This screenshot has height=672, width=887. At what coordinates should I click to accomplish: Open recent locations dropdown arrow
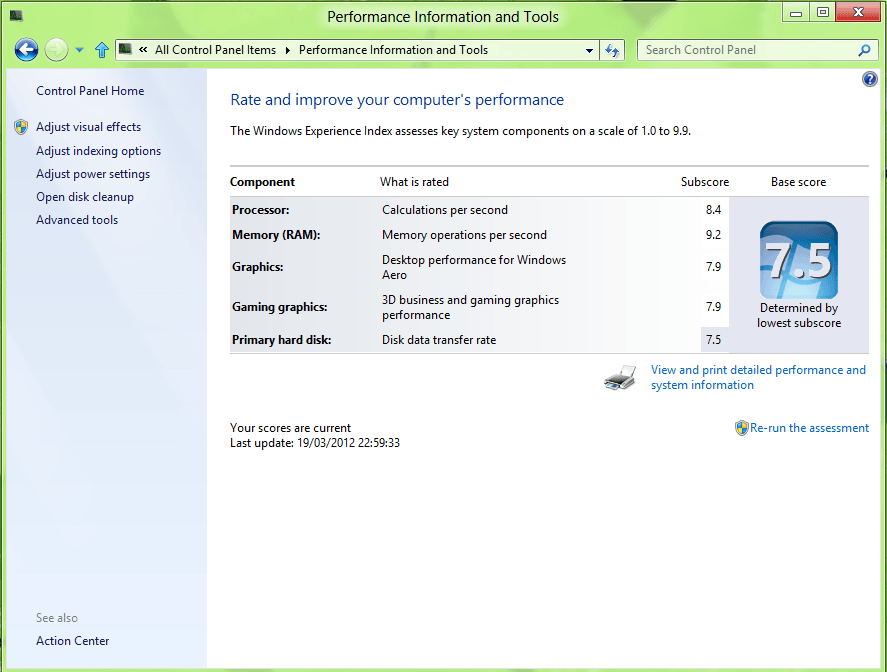pyautogui.click(x=80, y=50)
